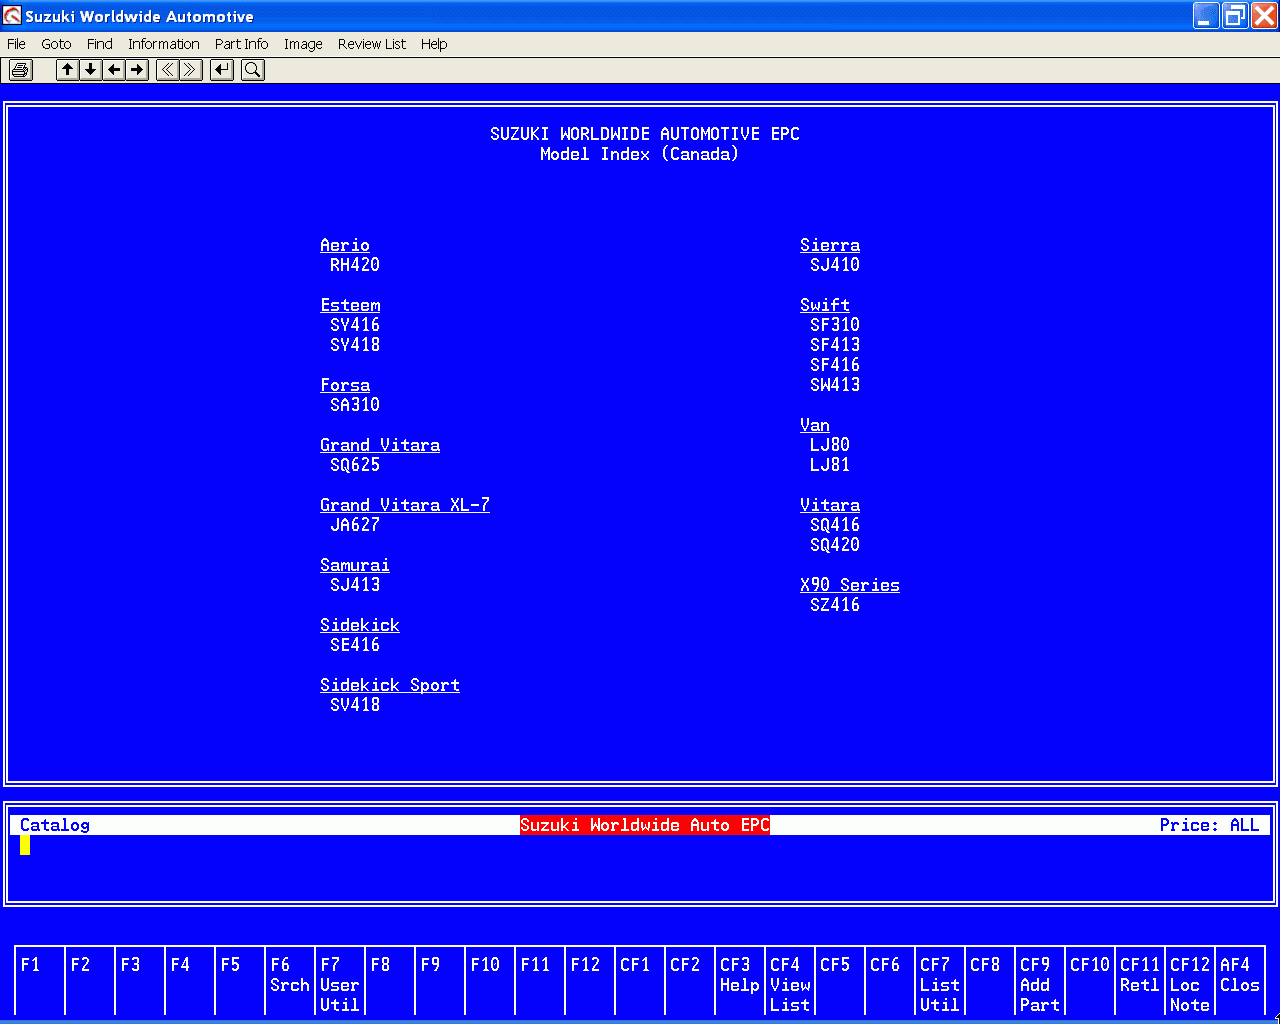Click the double right chevron page button
The width and height of the screenshot is (1280, 1024).
(x=191, y=70)
